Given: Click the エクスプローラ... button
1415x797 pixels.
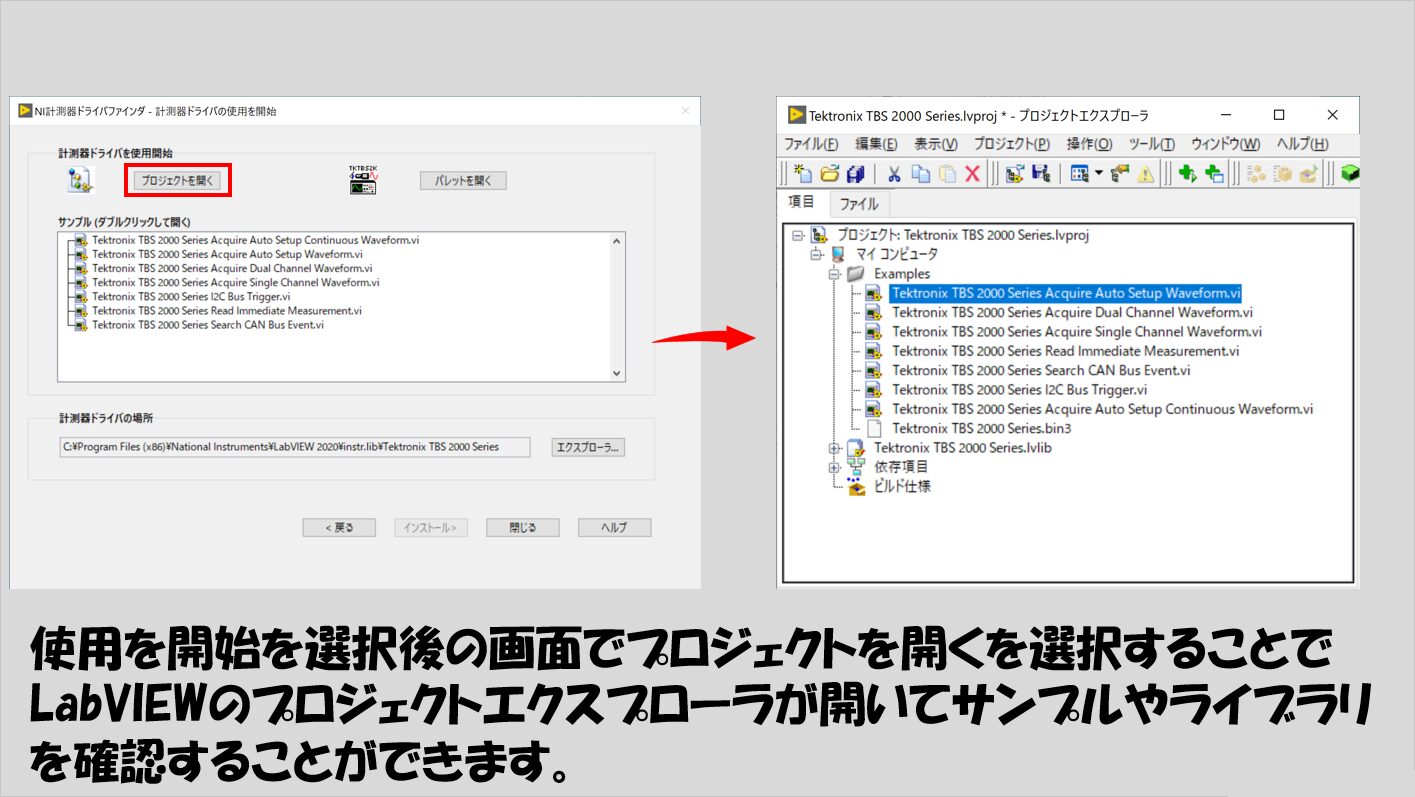Looking at the screenshot, I should pos(588,448).
